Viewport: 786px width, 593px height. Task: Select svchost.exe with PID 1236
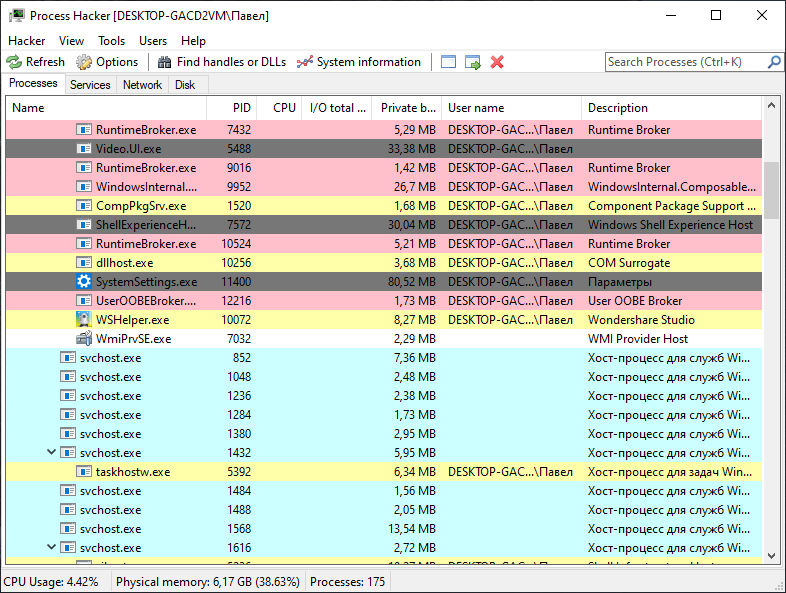pos(384,396)
